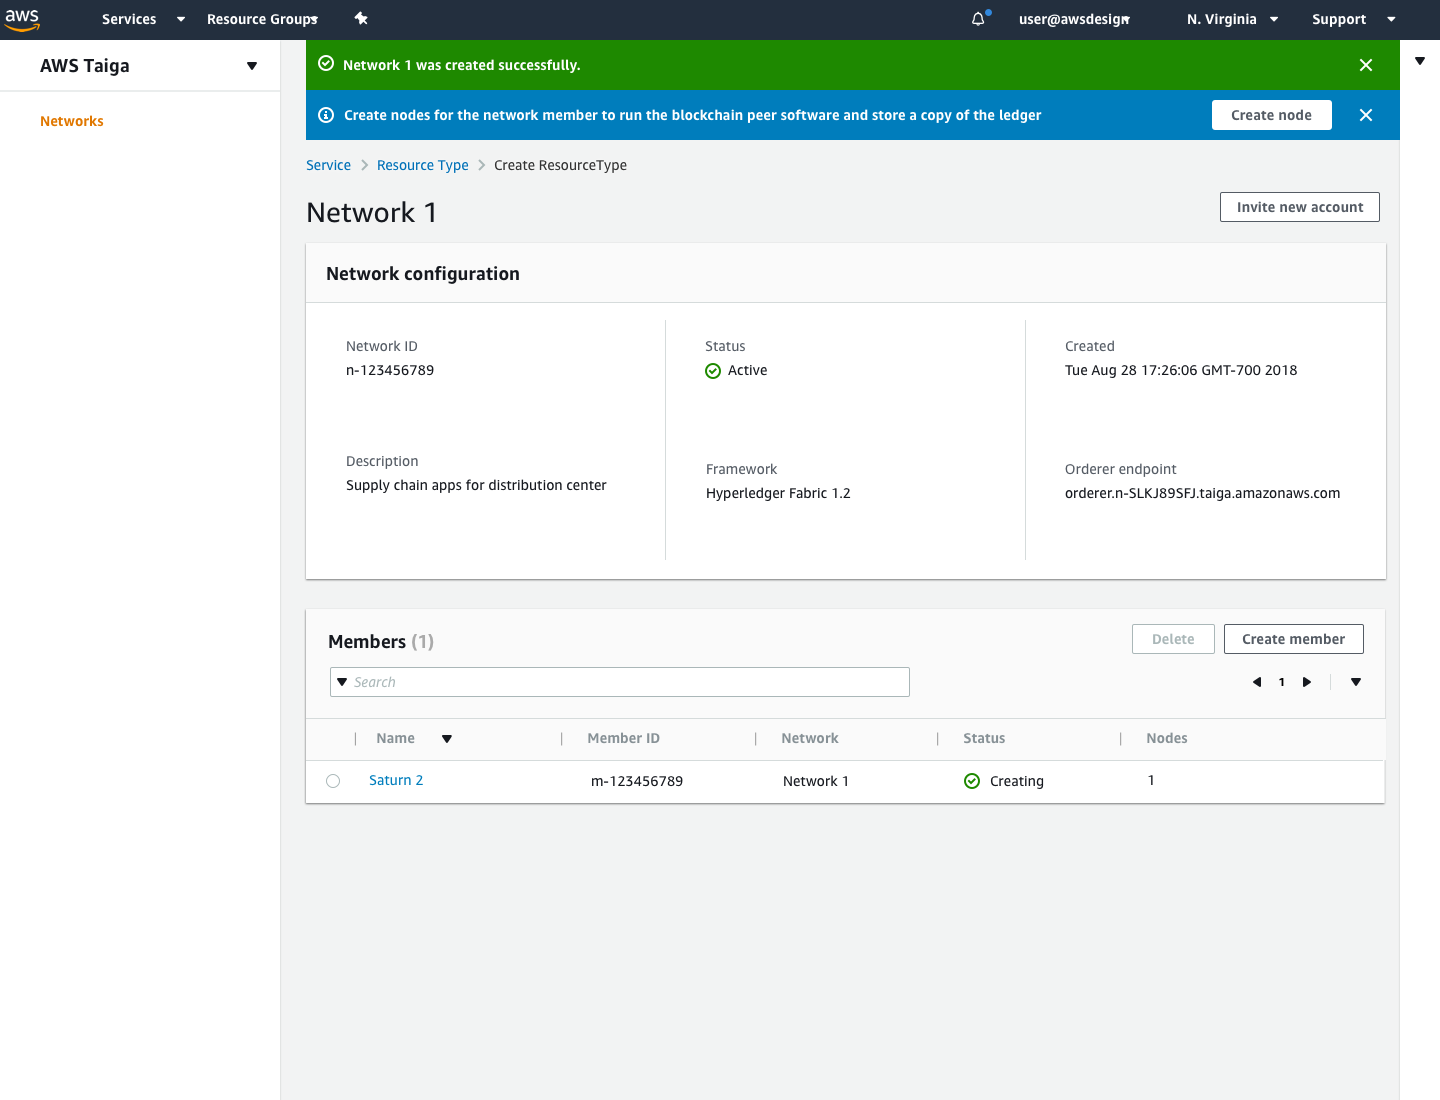Click network ID n-123456789 value
The image size is (1440, 1100).
[x=390, y=370]
